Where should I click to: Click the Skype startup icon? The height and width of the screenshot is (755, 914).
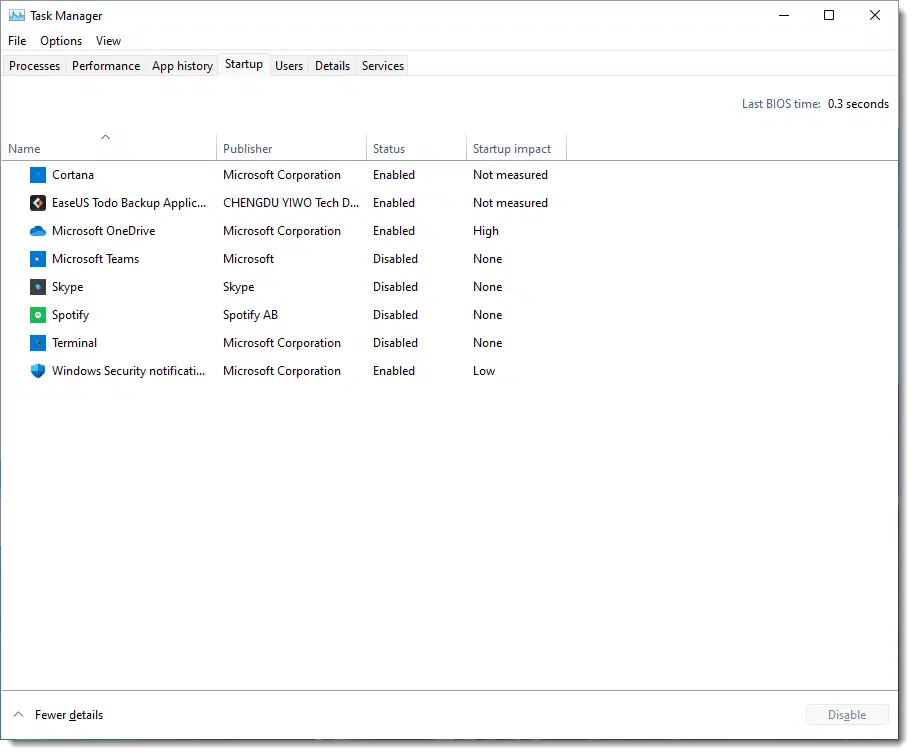pos(38,287)
